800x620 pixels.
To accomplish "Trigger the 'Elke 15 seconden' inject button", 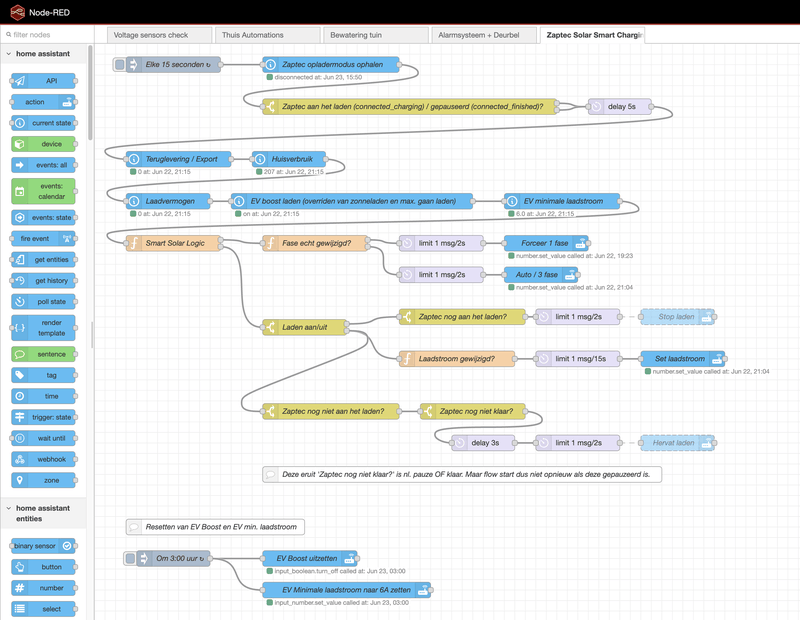I will (x=119, y=64).
